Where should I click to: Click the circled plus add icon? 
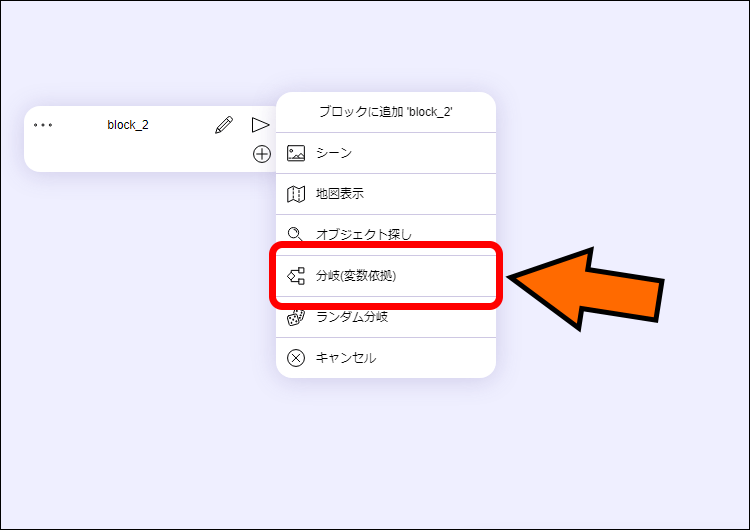[x=261, y=154]
